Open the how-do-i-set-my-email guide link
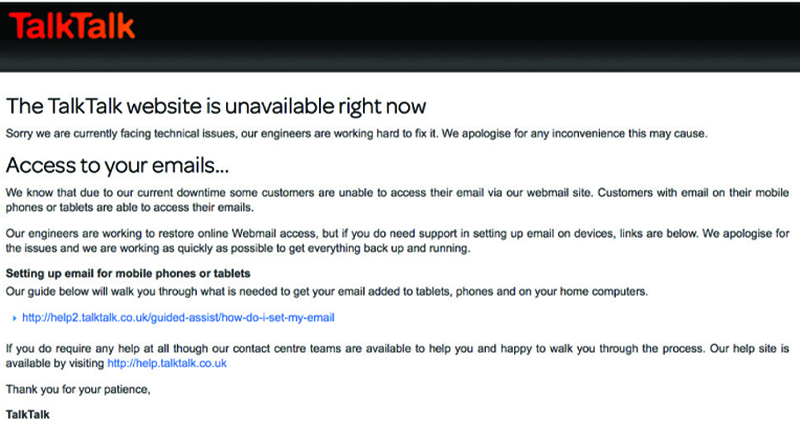This screenshot has width=800, height=437. [178, 318]
